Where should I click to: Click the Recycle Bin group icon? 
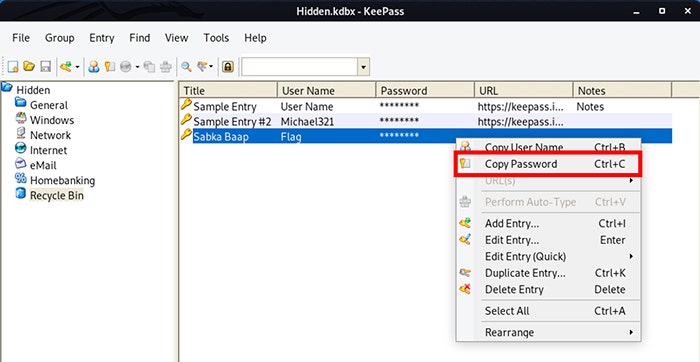[21, 193]
